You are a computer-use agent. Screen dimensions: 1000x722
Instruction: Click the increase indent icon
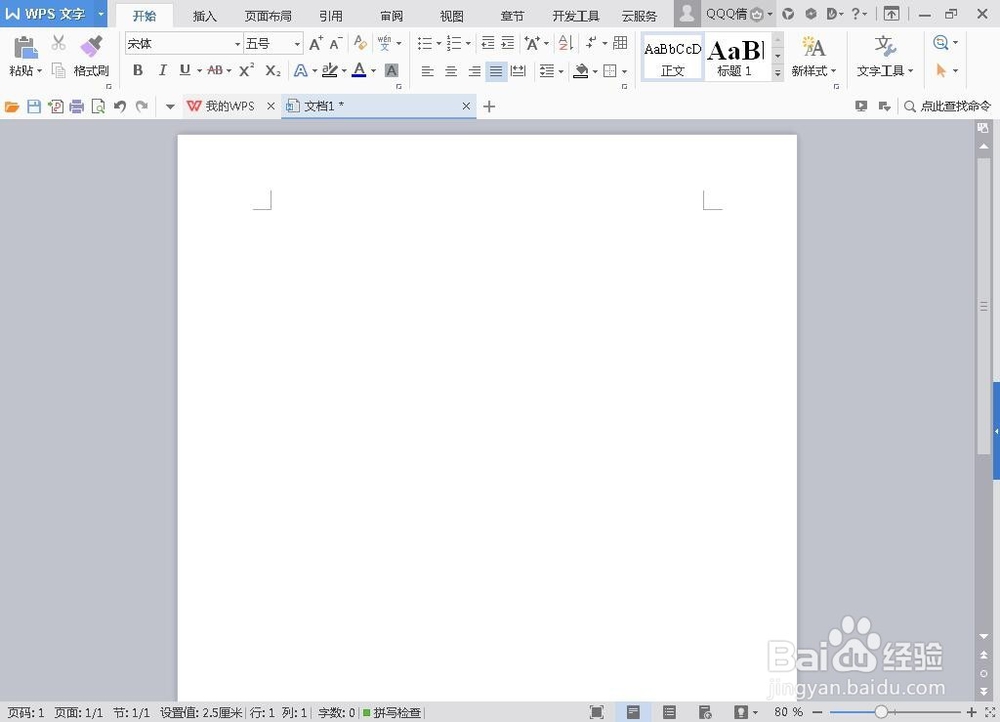tap(508, 43)
